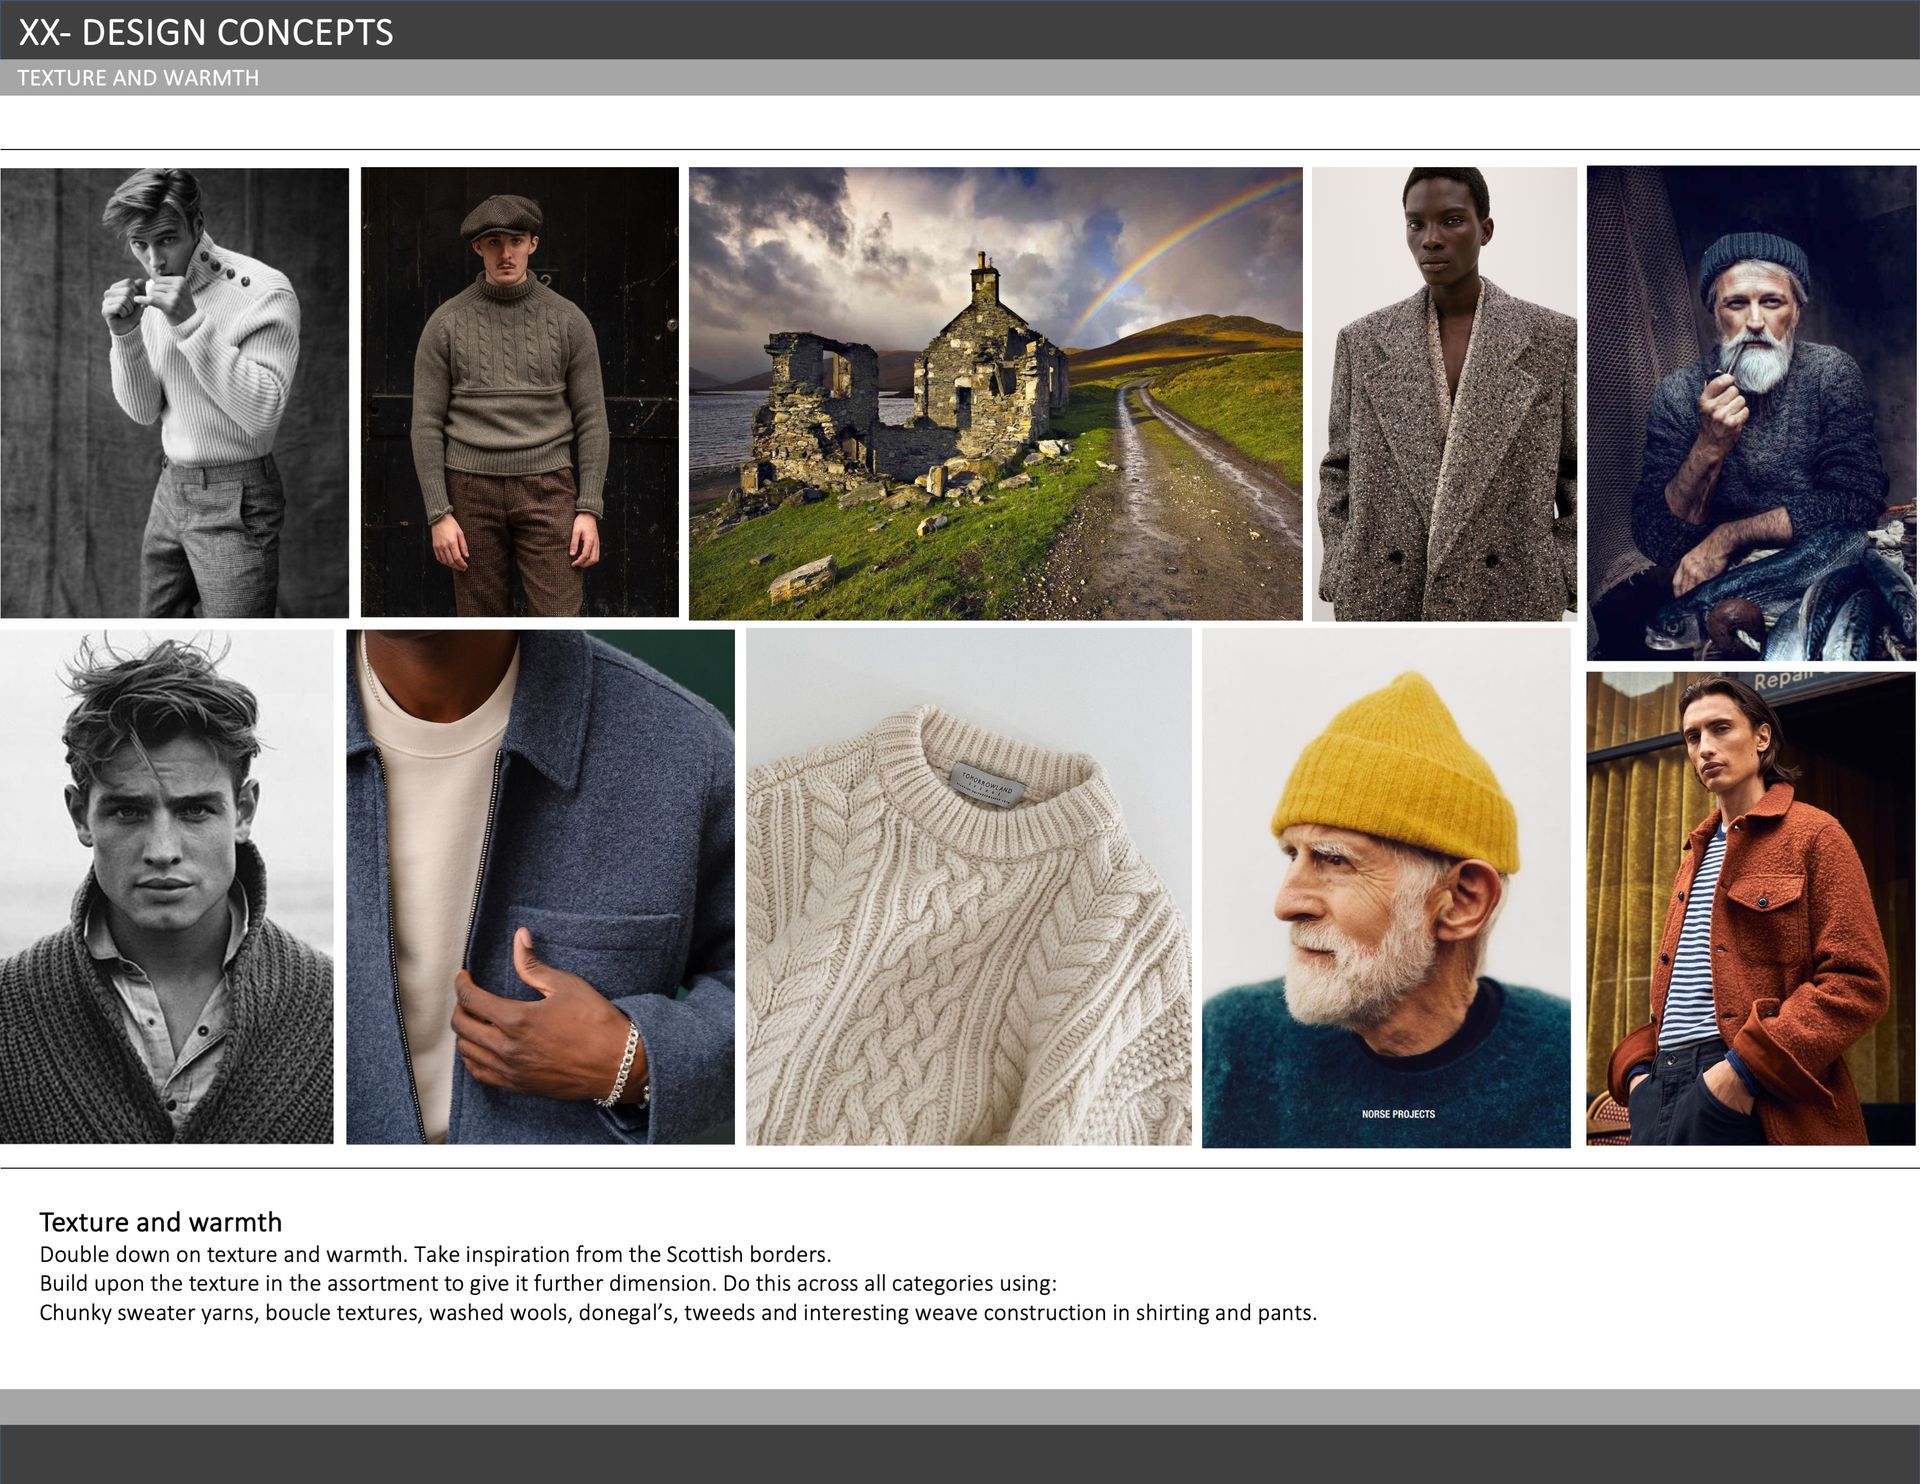Select black-and-white shawl collar cardigan portrait
Screen dimensions: 1920x1484
(x=166, y=886)
